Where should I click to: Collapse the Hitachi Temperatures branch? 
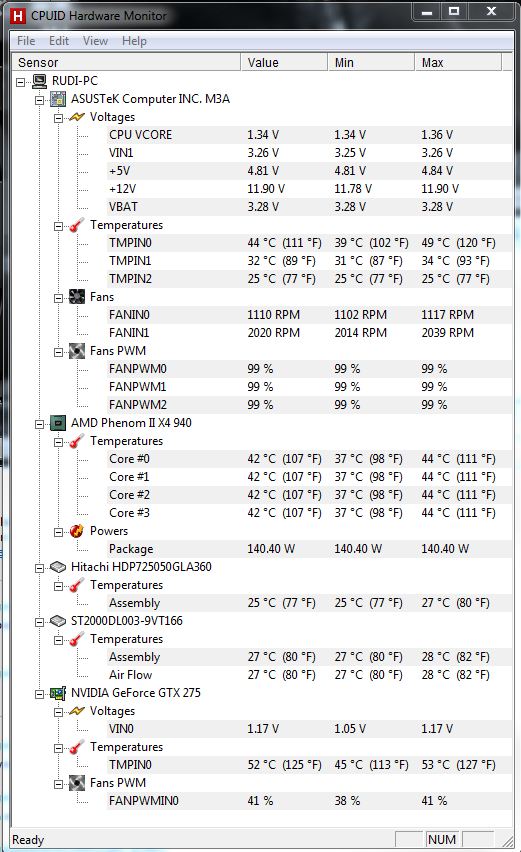tap(59, 586)
